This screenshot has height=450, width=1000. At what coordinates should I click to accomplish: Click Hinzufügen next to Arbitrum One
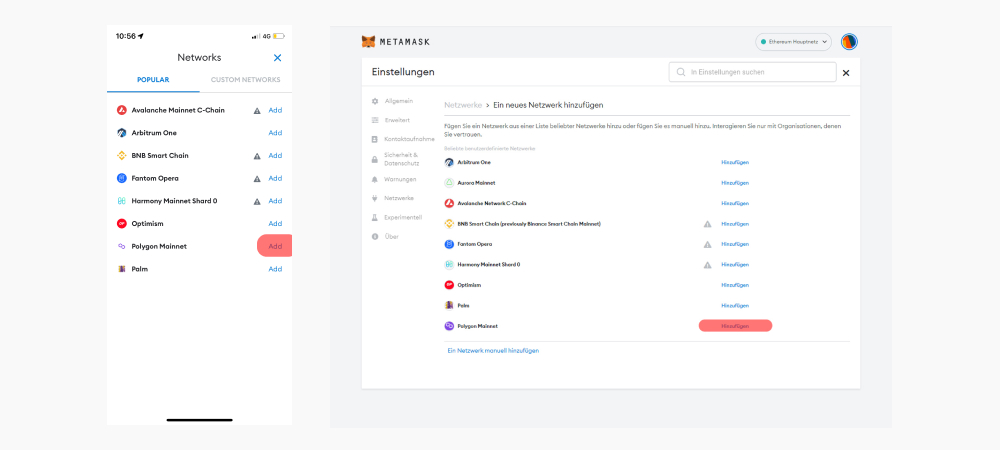pos(735,162)
